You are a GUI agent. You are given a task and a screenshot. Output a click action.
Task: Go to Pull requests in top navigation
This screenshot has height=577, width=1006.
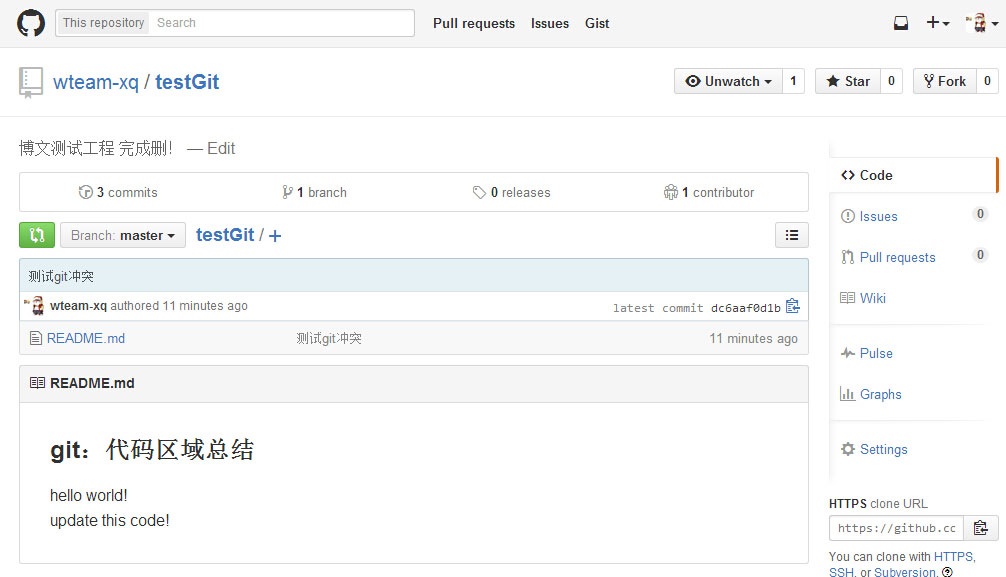[474, 23]
